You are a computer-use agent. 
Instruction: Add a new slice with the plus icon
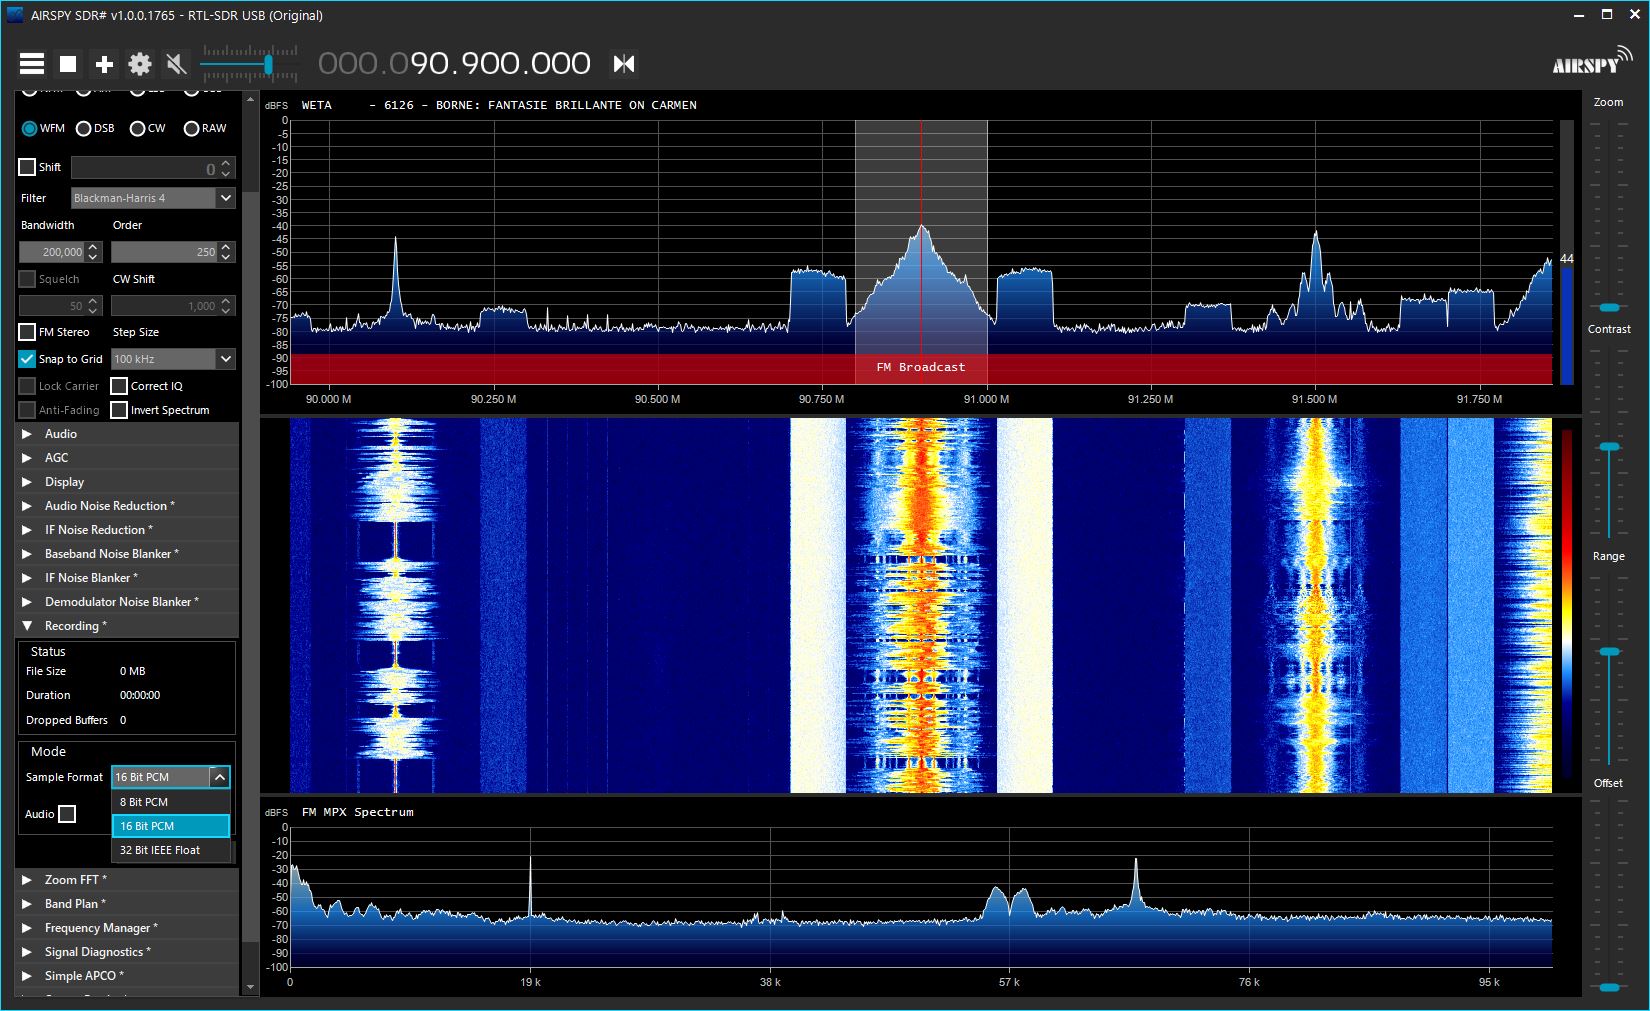click(104, 64)
